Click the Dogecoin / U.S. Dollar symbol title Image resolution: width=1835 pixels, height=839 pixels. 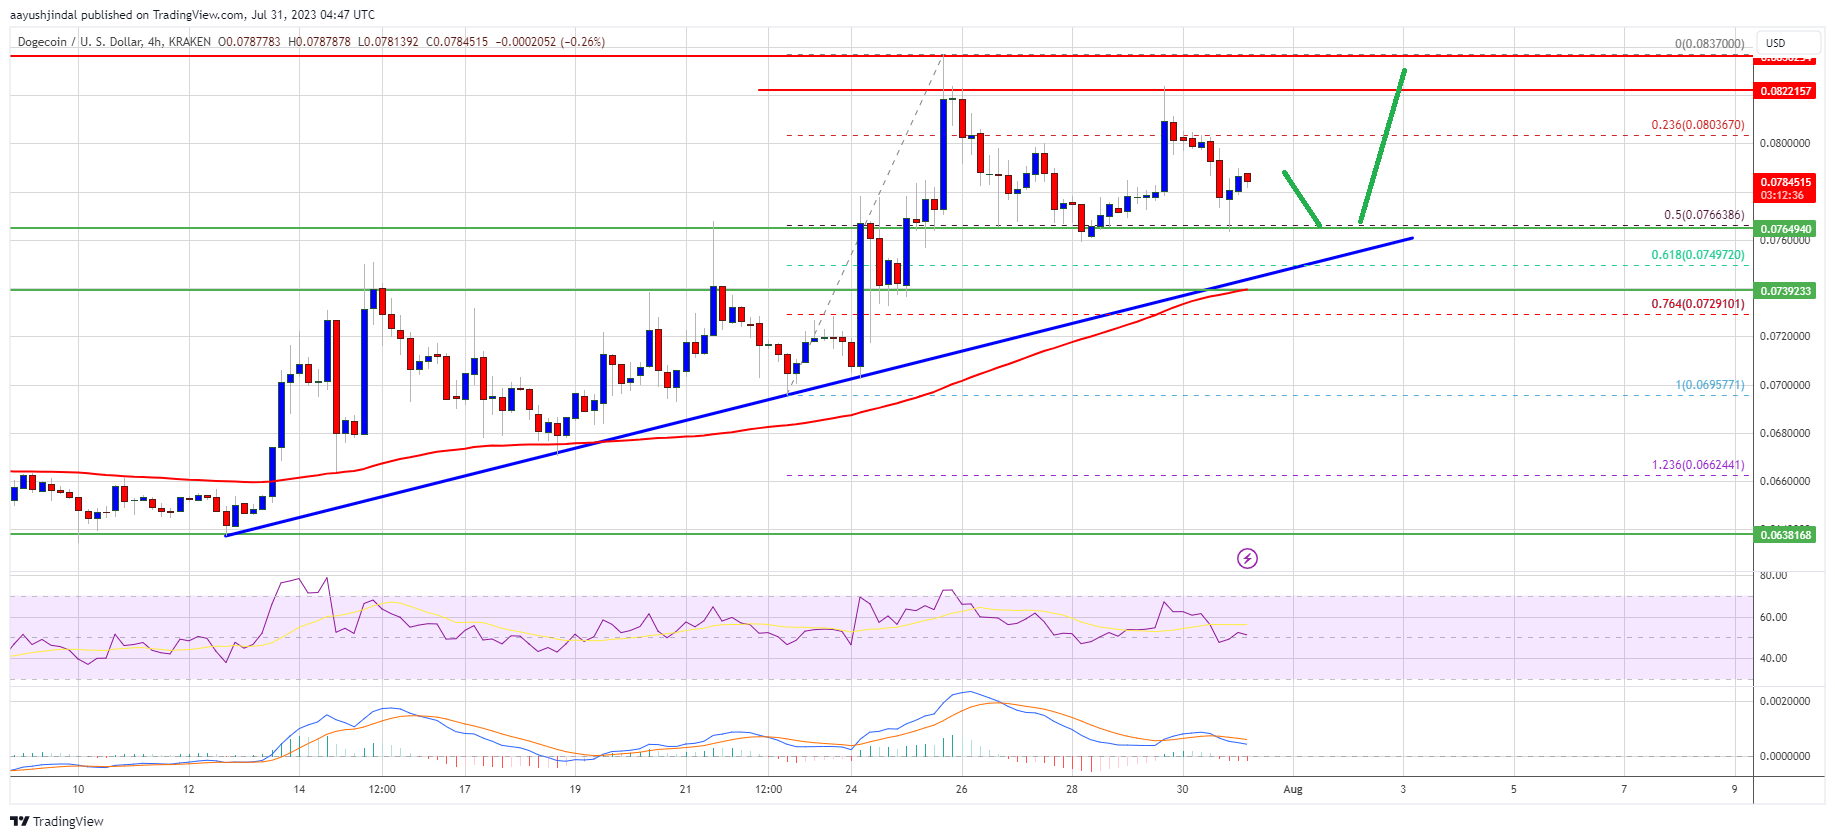[x=111, y=42]
